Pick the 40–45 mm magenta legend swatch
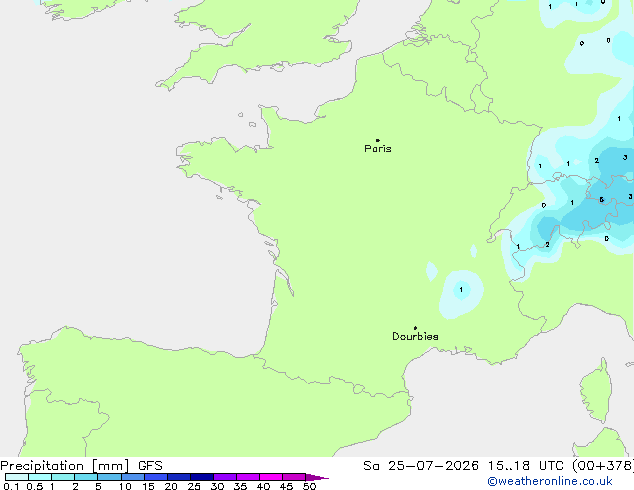 coord(271,477)
